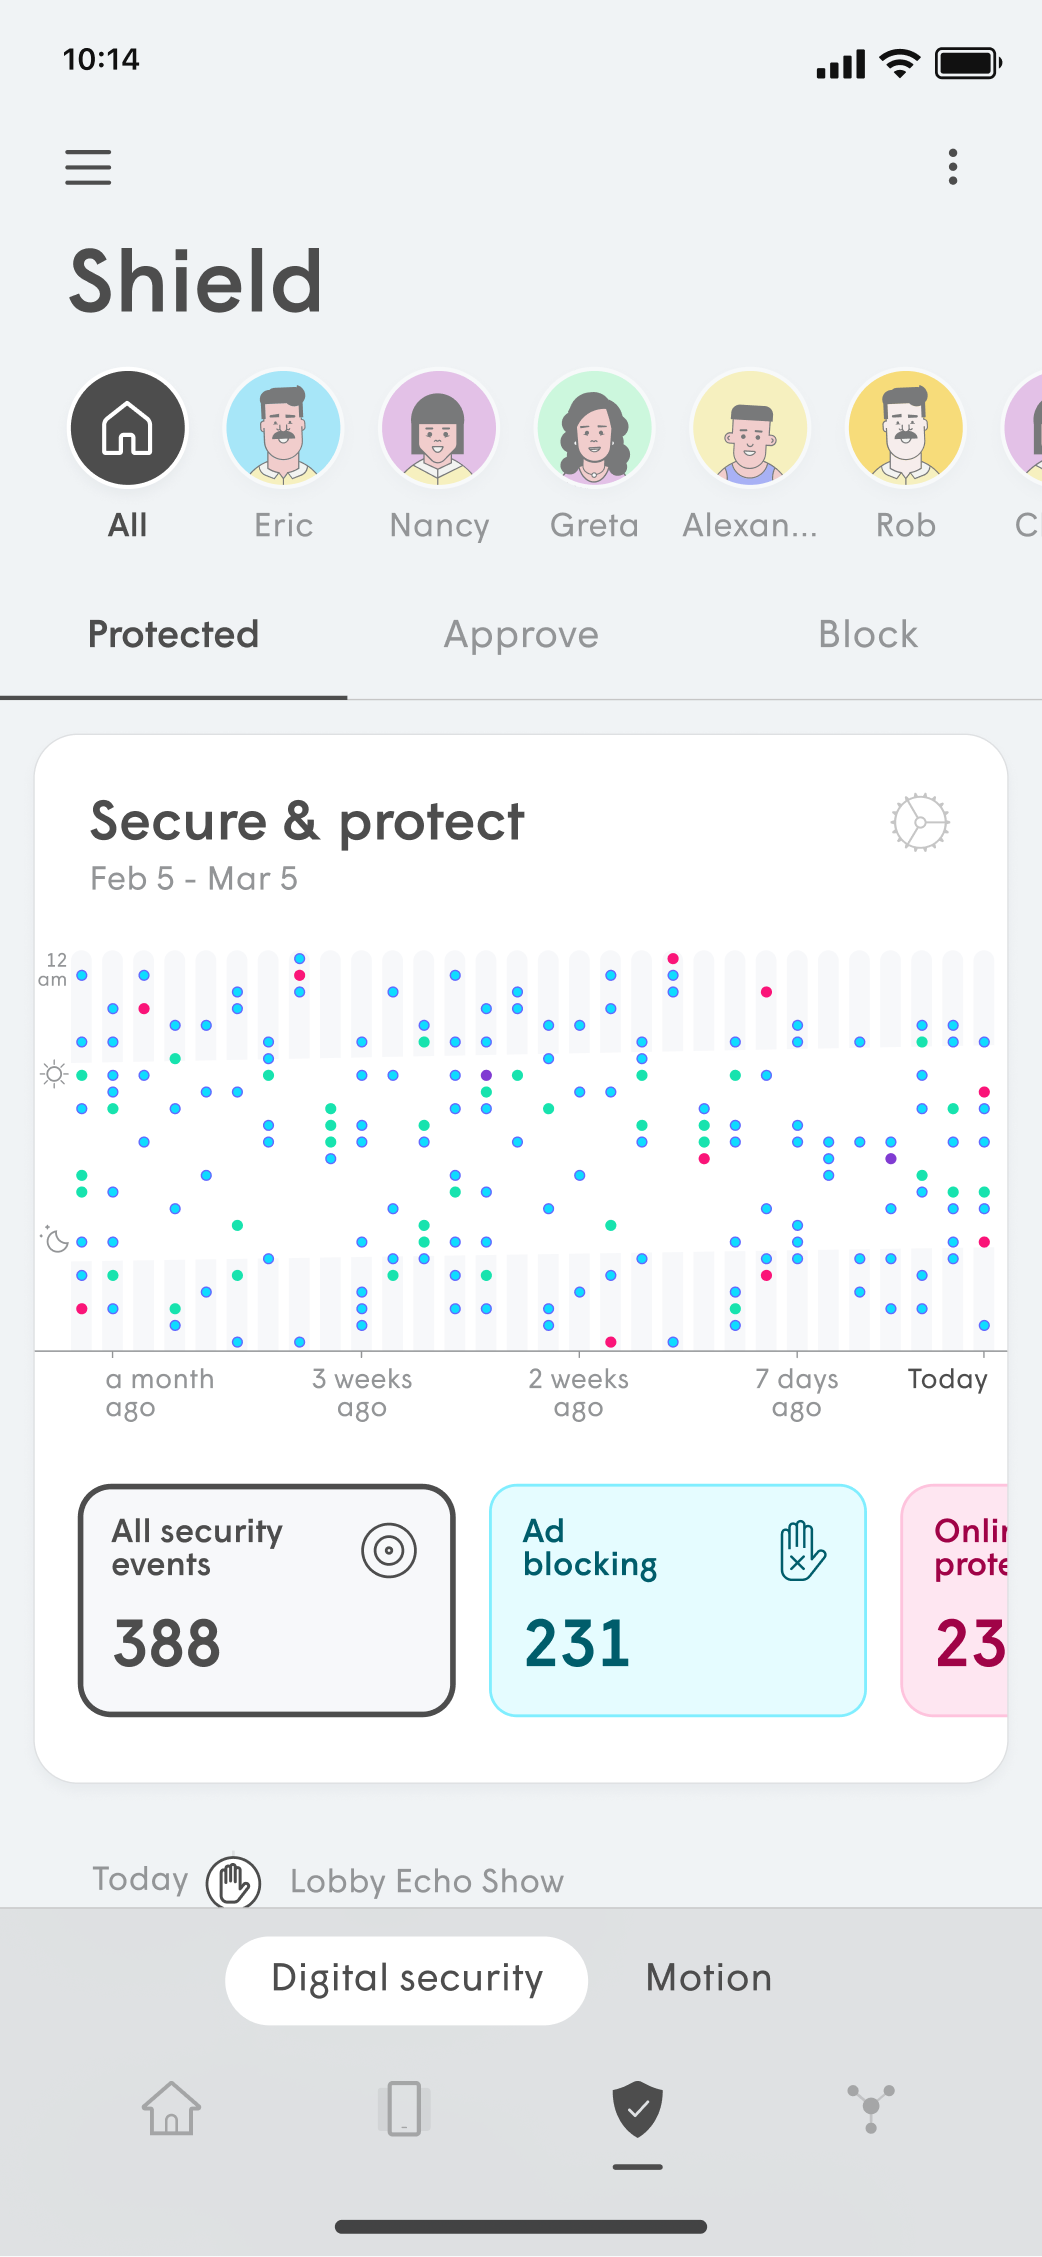Open the devices phone icon tab
The width and height of the screenshot is (1042, 2257).
click(404, 2108)
